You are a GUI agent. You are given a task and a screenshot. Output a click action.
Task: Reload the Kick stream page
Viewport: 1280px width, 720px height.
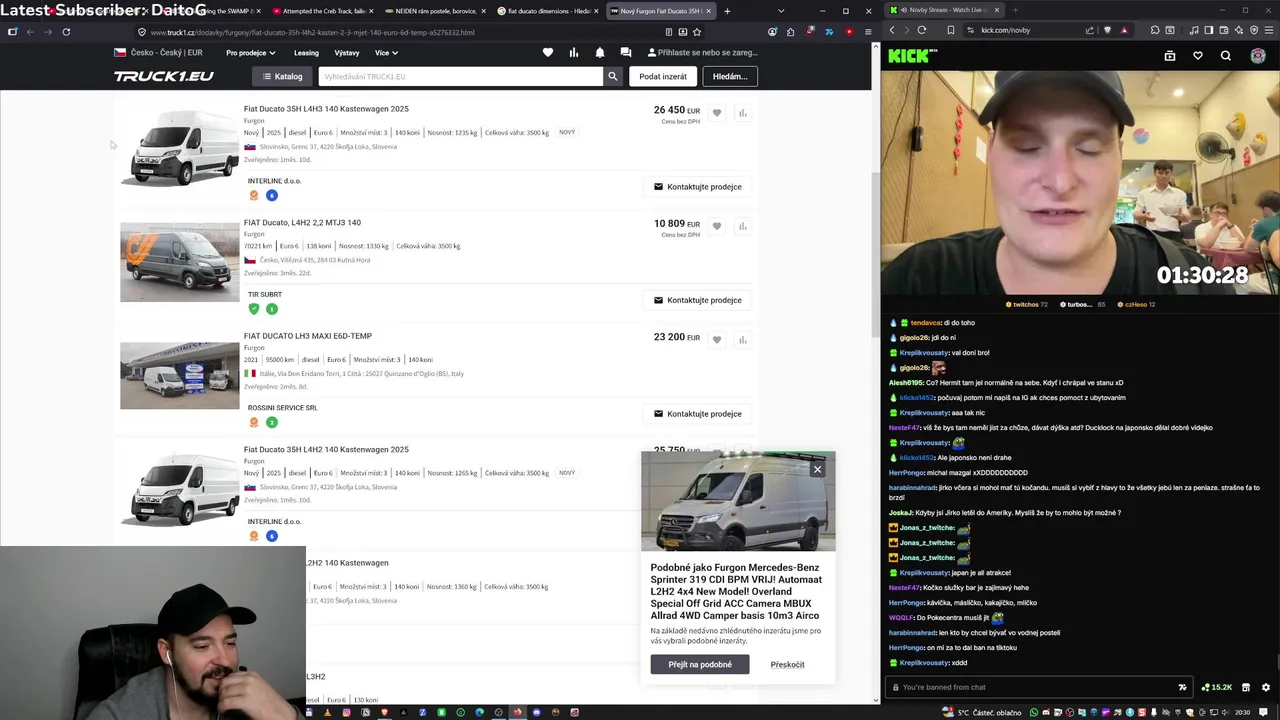coord(922,30)
